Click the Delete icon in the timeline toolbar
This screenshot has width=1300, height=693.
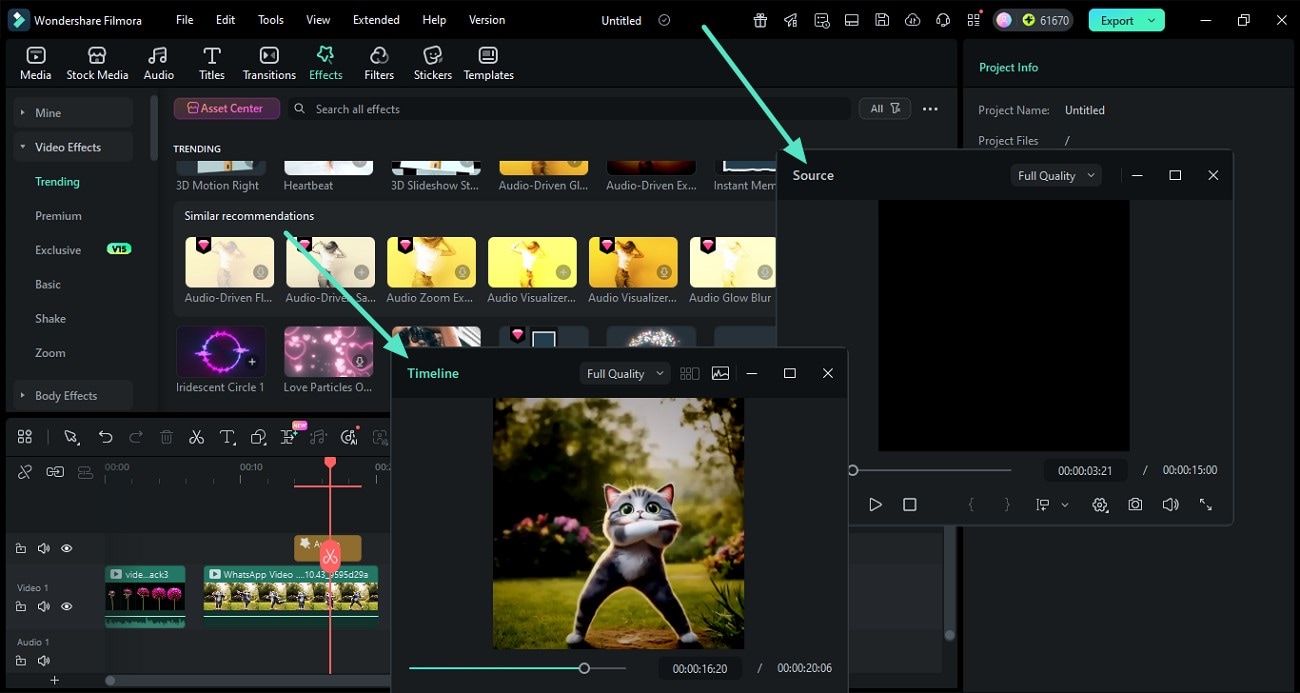coord(166,437)
